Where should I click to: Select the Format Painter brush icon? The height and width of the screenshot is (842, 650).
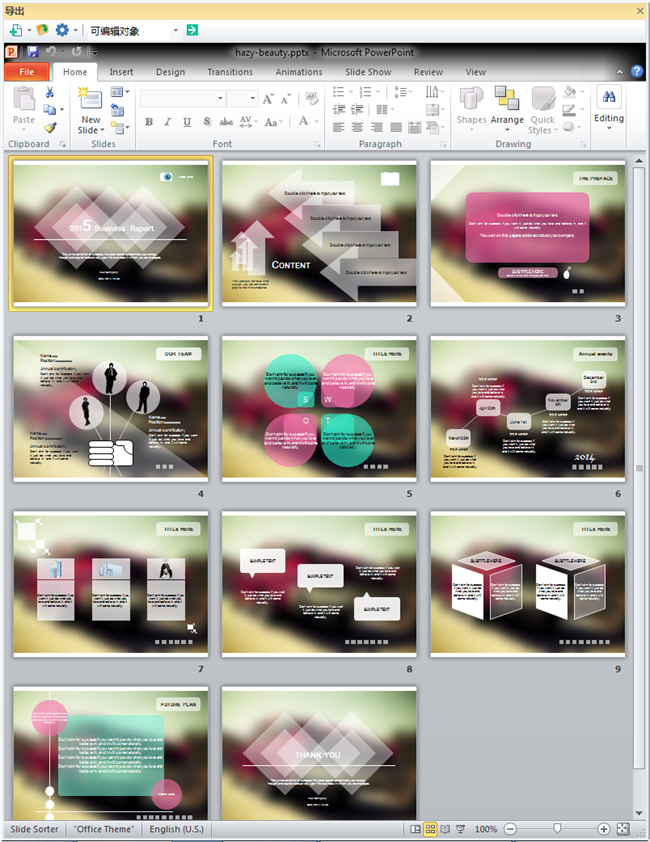click(x=50, y=127)
